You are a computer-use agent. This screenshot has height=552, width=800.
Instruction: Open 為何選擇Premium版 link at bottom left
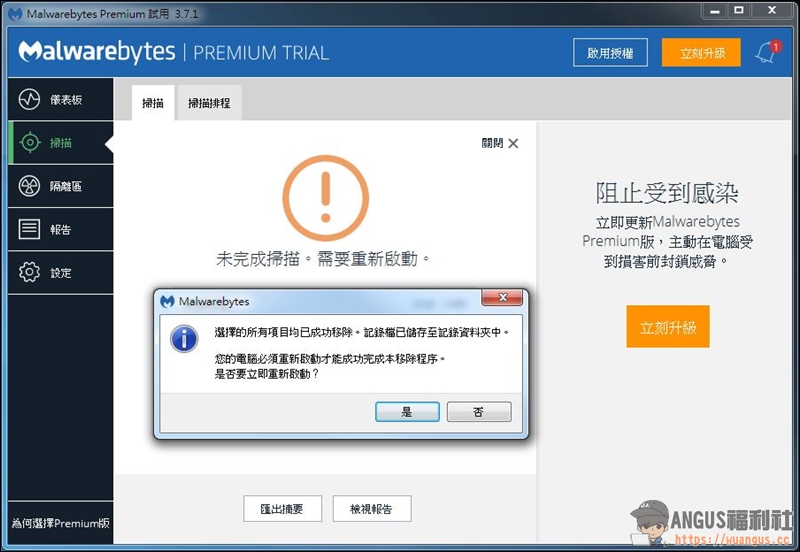point(60,523)
